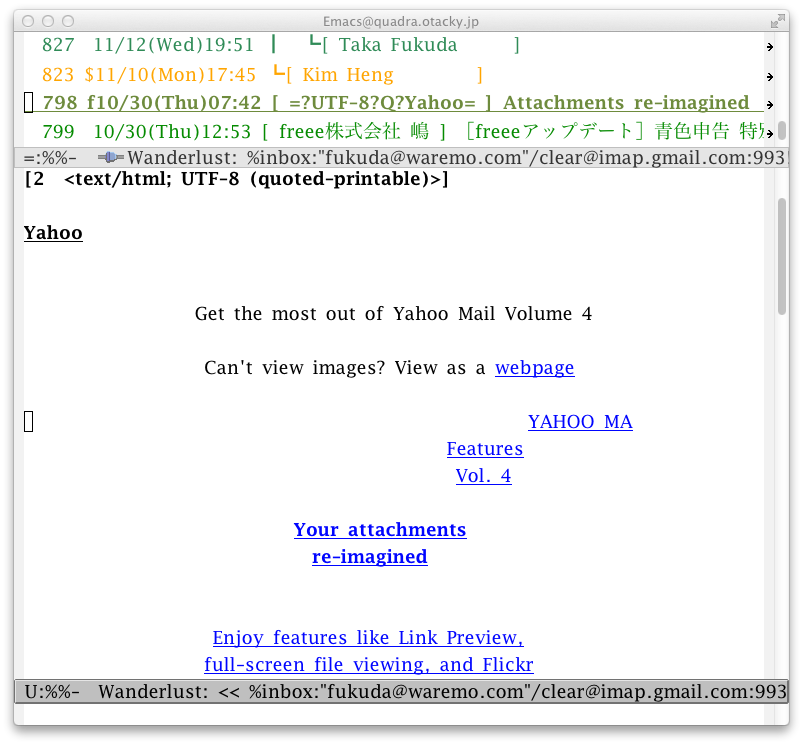Click the "=:%%-" indicator in summary mode line
The height and width of the screenshot is (745, 803).
click(50, 158)
